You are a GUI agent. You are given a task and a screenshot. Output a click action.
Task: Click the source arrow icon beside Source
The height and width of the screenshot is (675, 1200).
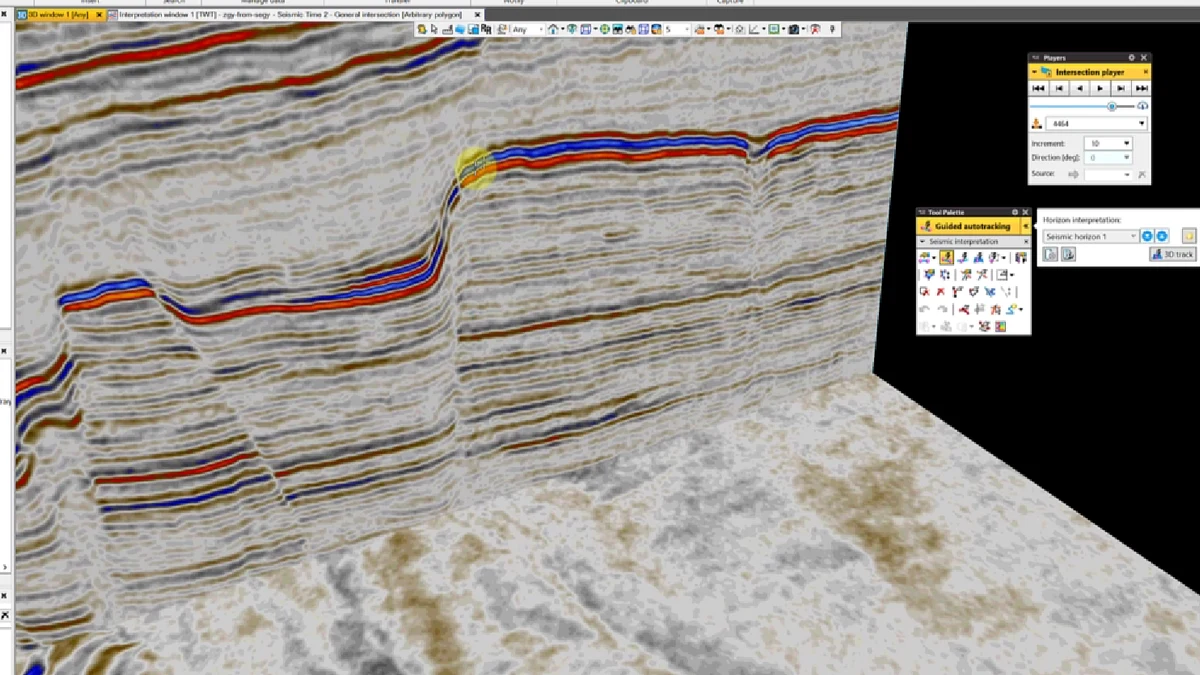1073,174
